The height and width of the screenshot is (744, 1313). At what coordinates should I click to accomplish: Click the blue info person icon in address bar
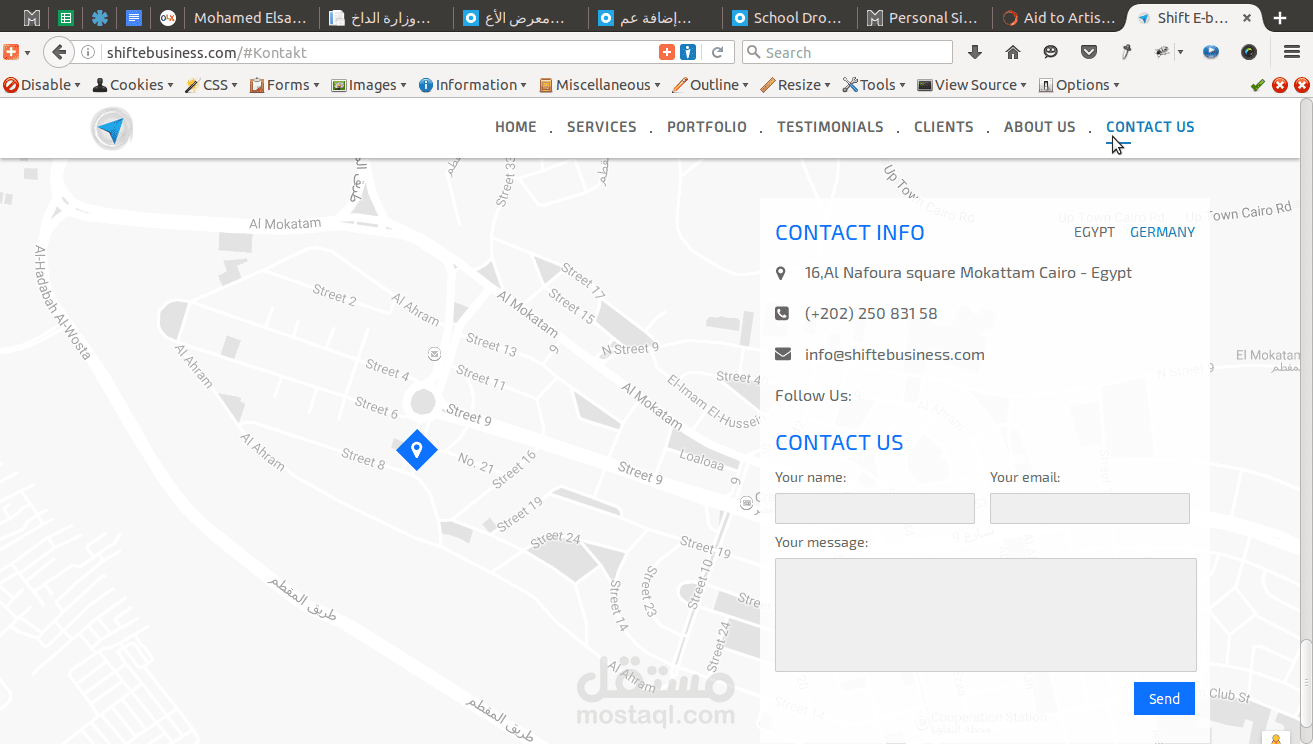688,52
